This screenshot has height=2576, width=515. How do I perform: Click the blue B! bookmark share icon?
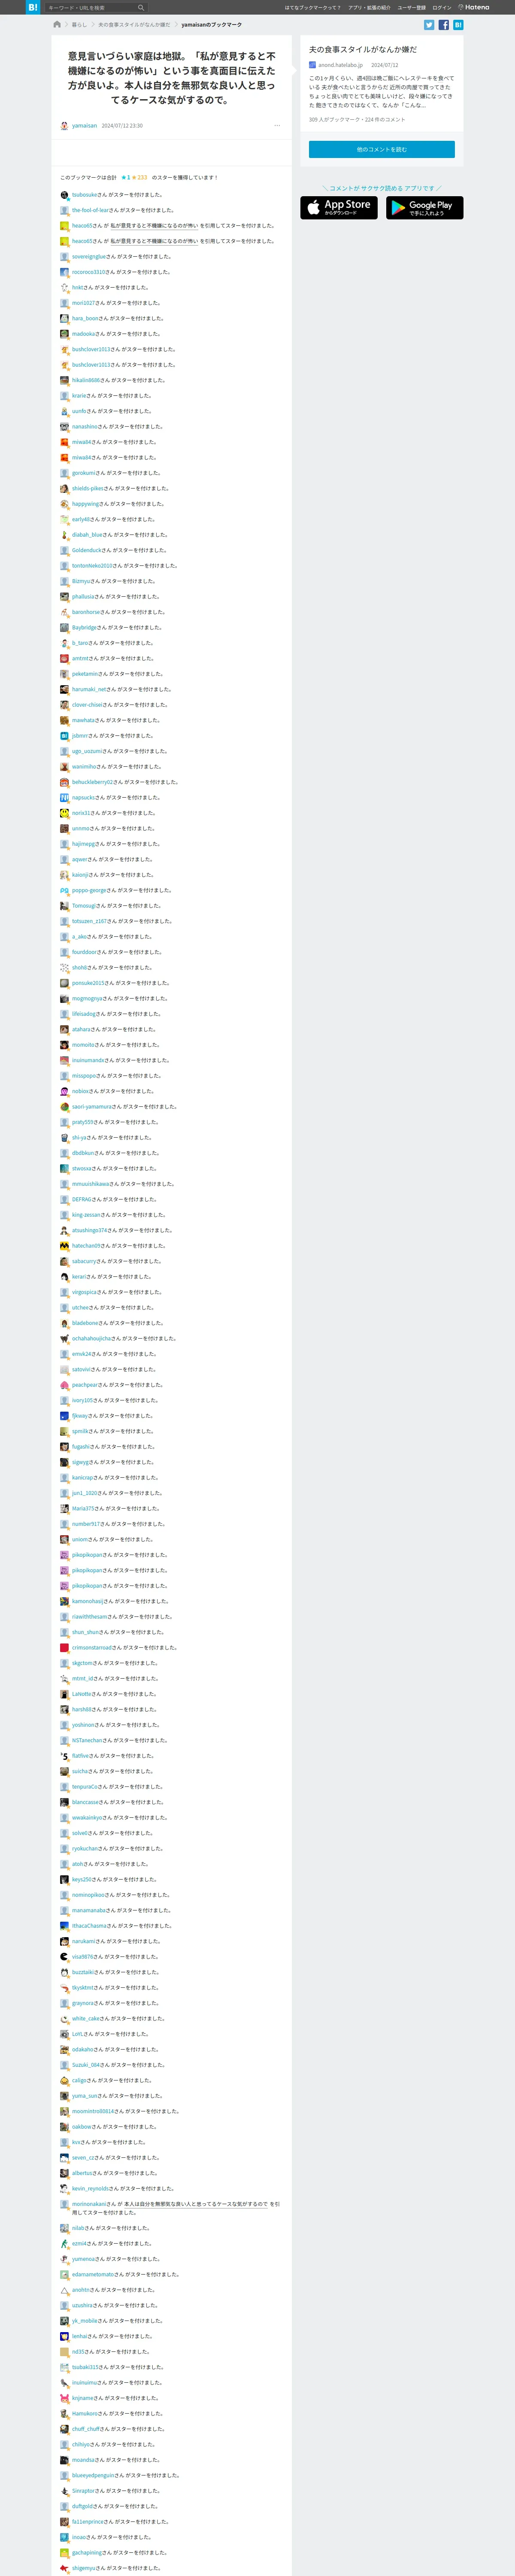[x=458, y=24]
